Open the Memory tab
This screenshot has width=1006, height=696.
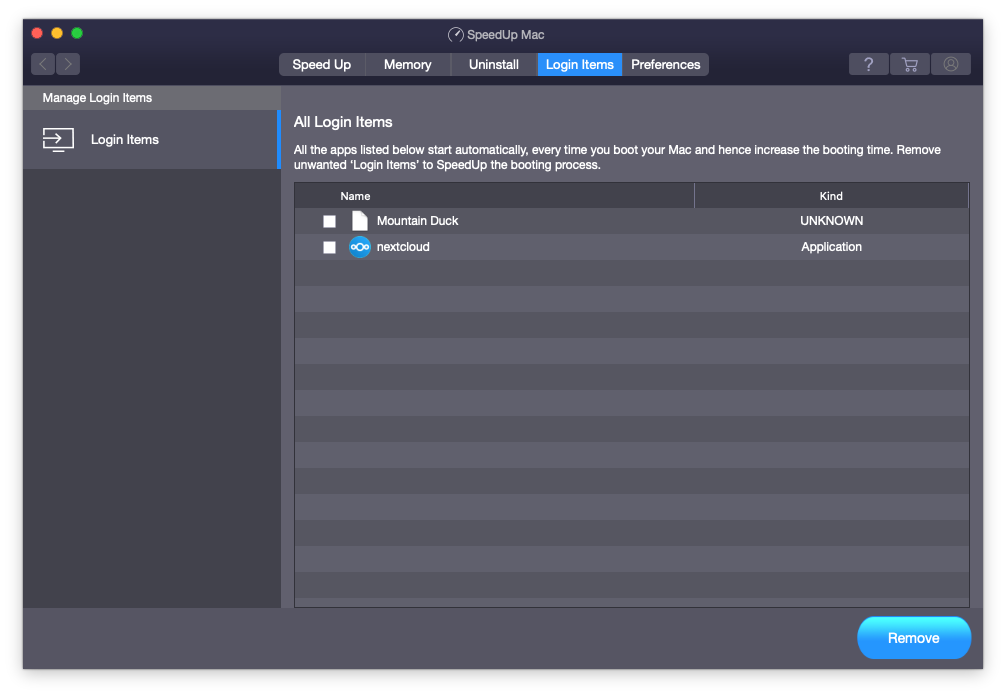[407, 64]
